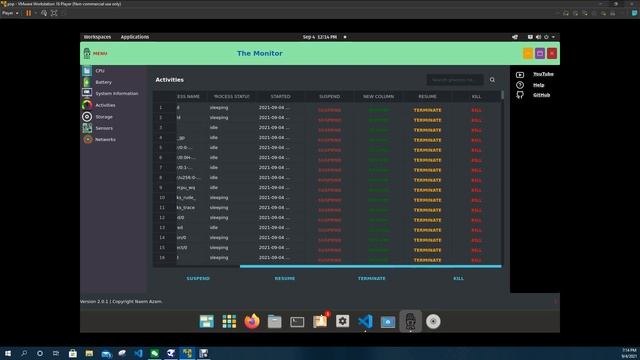Click KILL in row 5
This screenshot has width=640, height=360.
[476, 150]
